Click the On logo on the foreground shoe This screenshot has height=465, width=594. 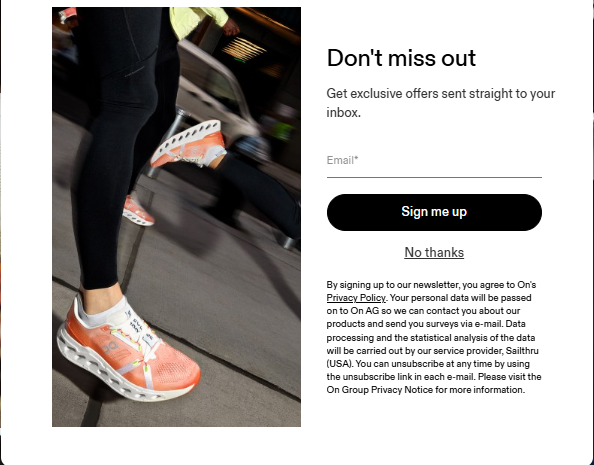point(110,347)
